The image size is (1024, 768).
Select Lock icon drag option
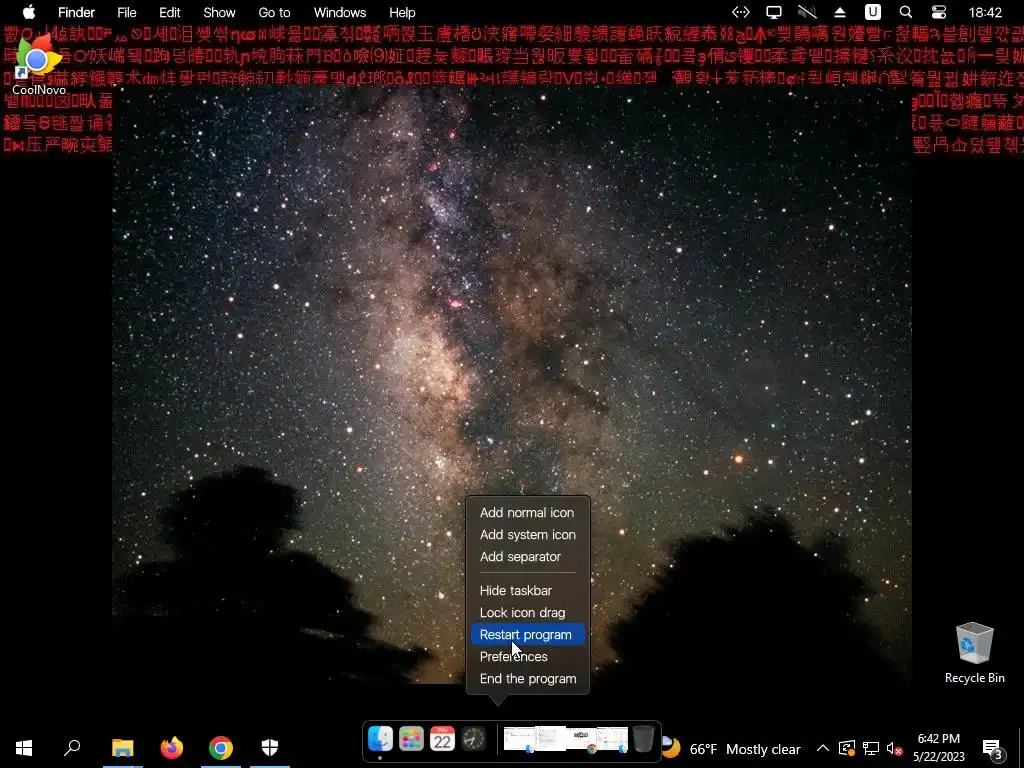point(522,613)
